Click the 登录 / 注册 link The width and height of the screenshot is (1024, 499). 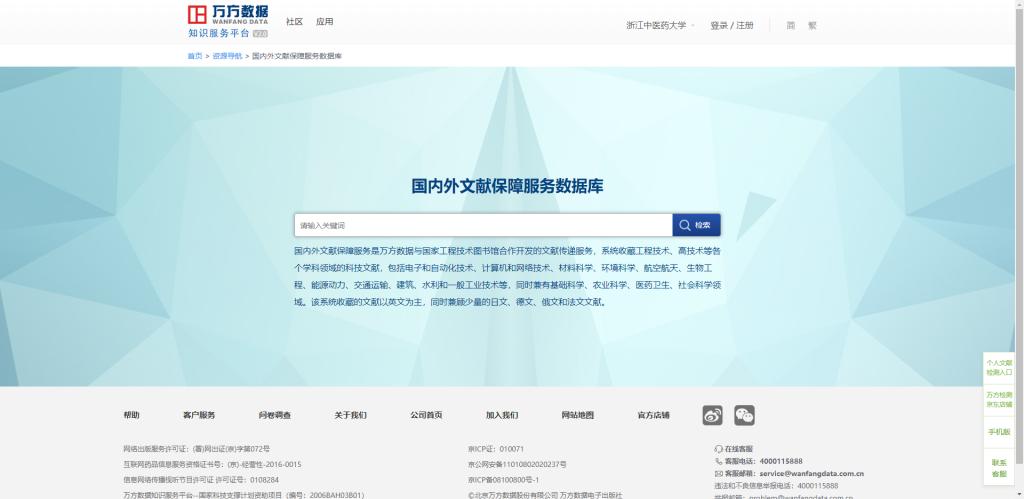(x=731, y=25)
